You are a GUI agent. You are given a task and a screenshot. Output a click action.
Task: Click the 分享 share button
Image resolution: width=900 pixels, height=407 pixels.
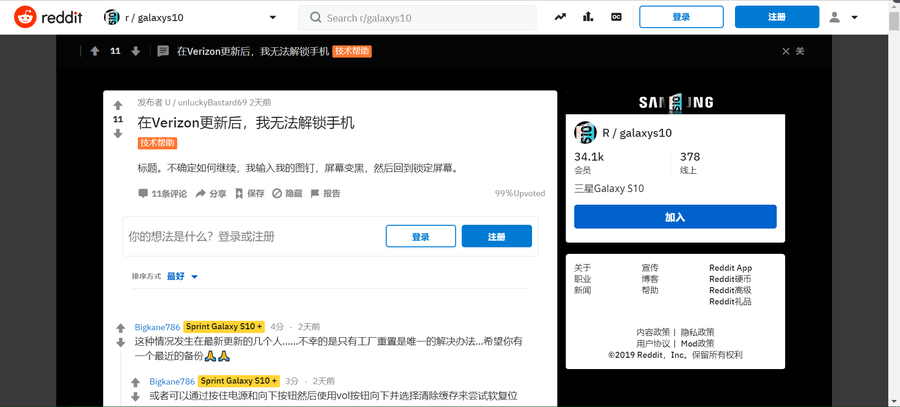pos(211,193)
